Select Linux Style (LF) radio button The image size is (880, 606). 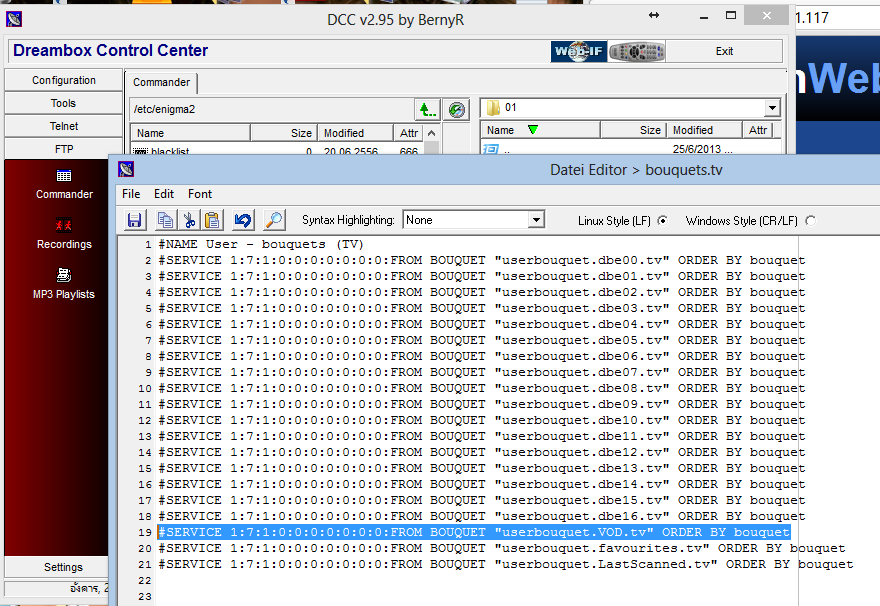point(662,221)
